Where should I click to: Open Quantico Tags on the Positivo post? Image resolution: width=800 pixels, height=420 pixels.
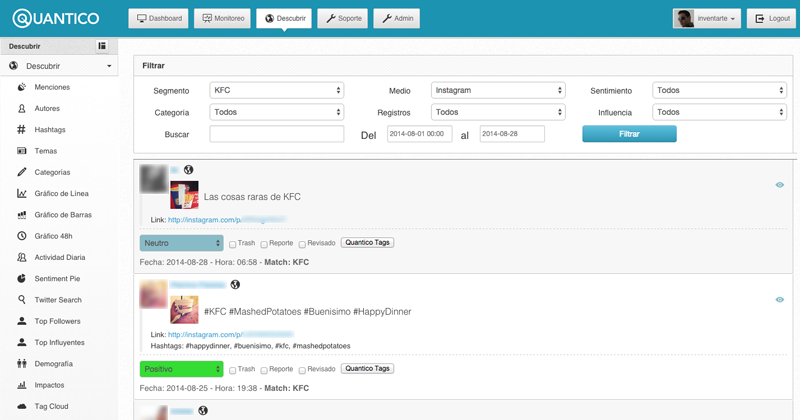pyautogui.click(x=367, y=368)
